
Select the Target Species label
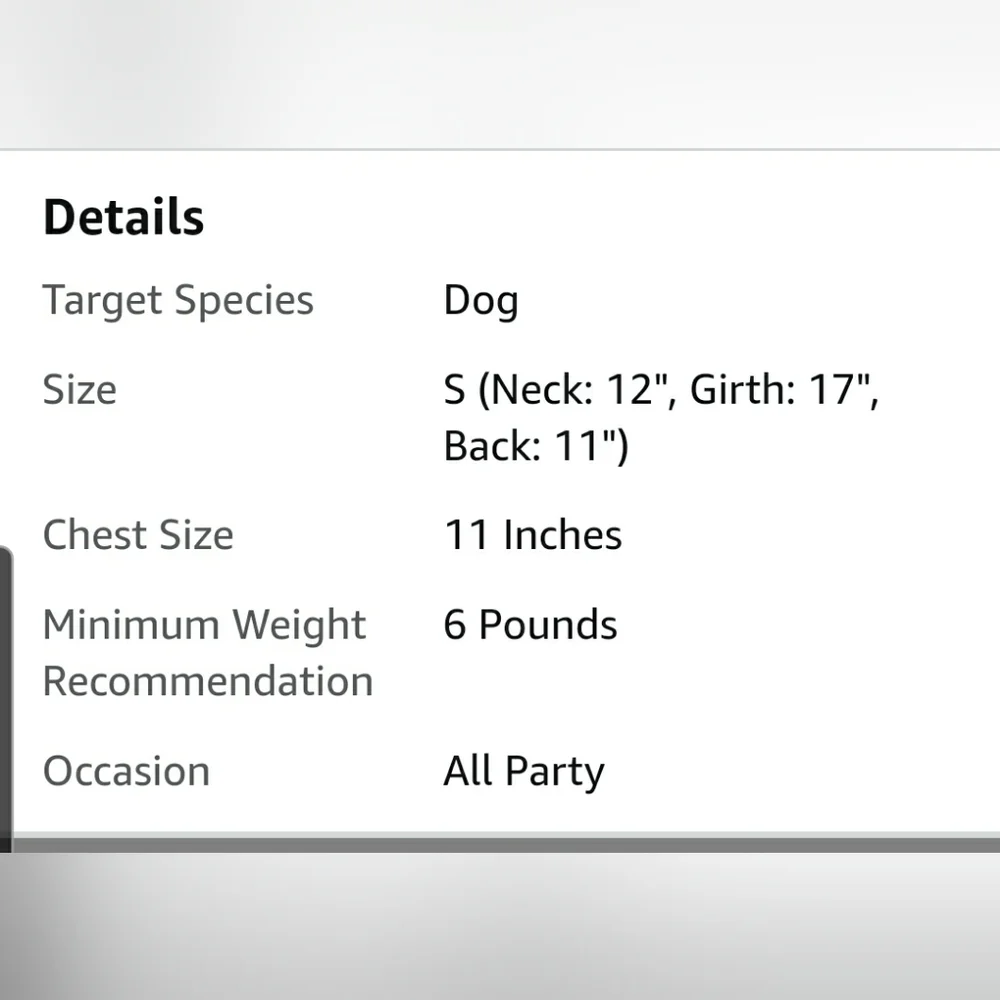tap(178, 300)
